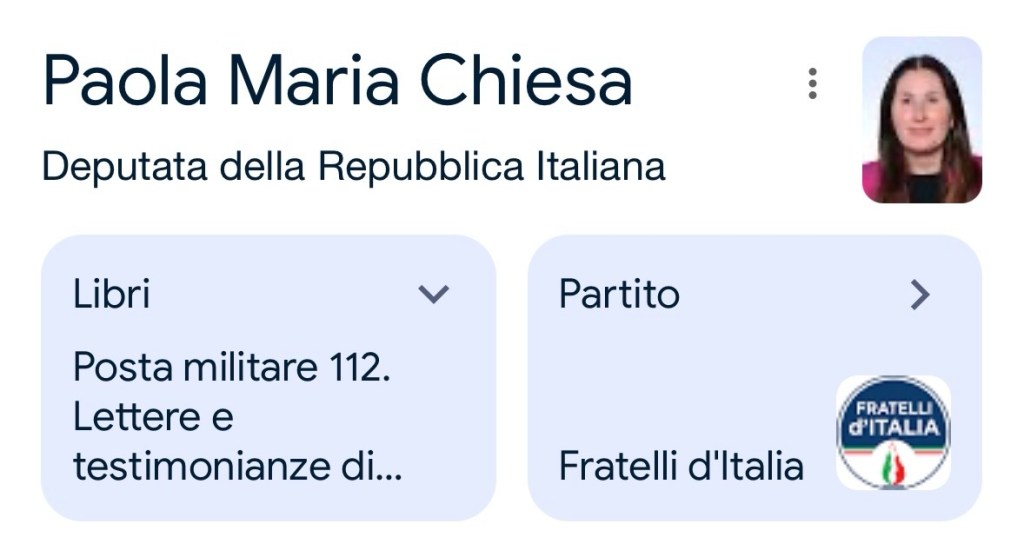Viewport: 1024px width, 544px height.
Task: Tap the blank space beside "Lettere e" in Libri card
Action: 360,417
